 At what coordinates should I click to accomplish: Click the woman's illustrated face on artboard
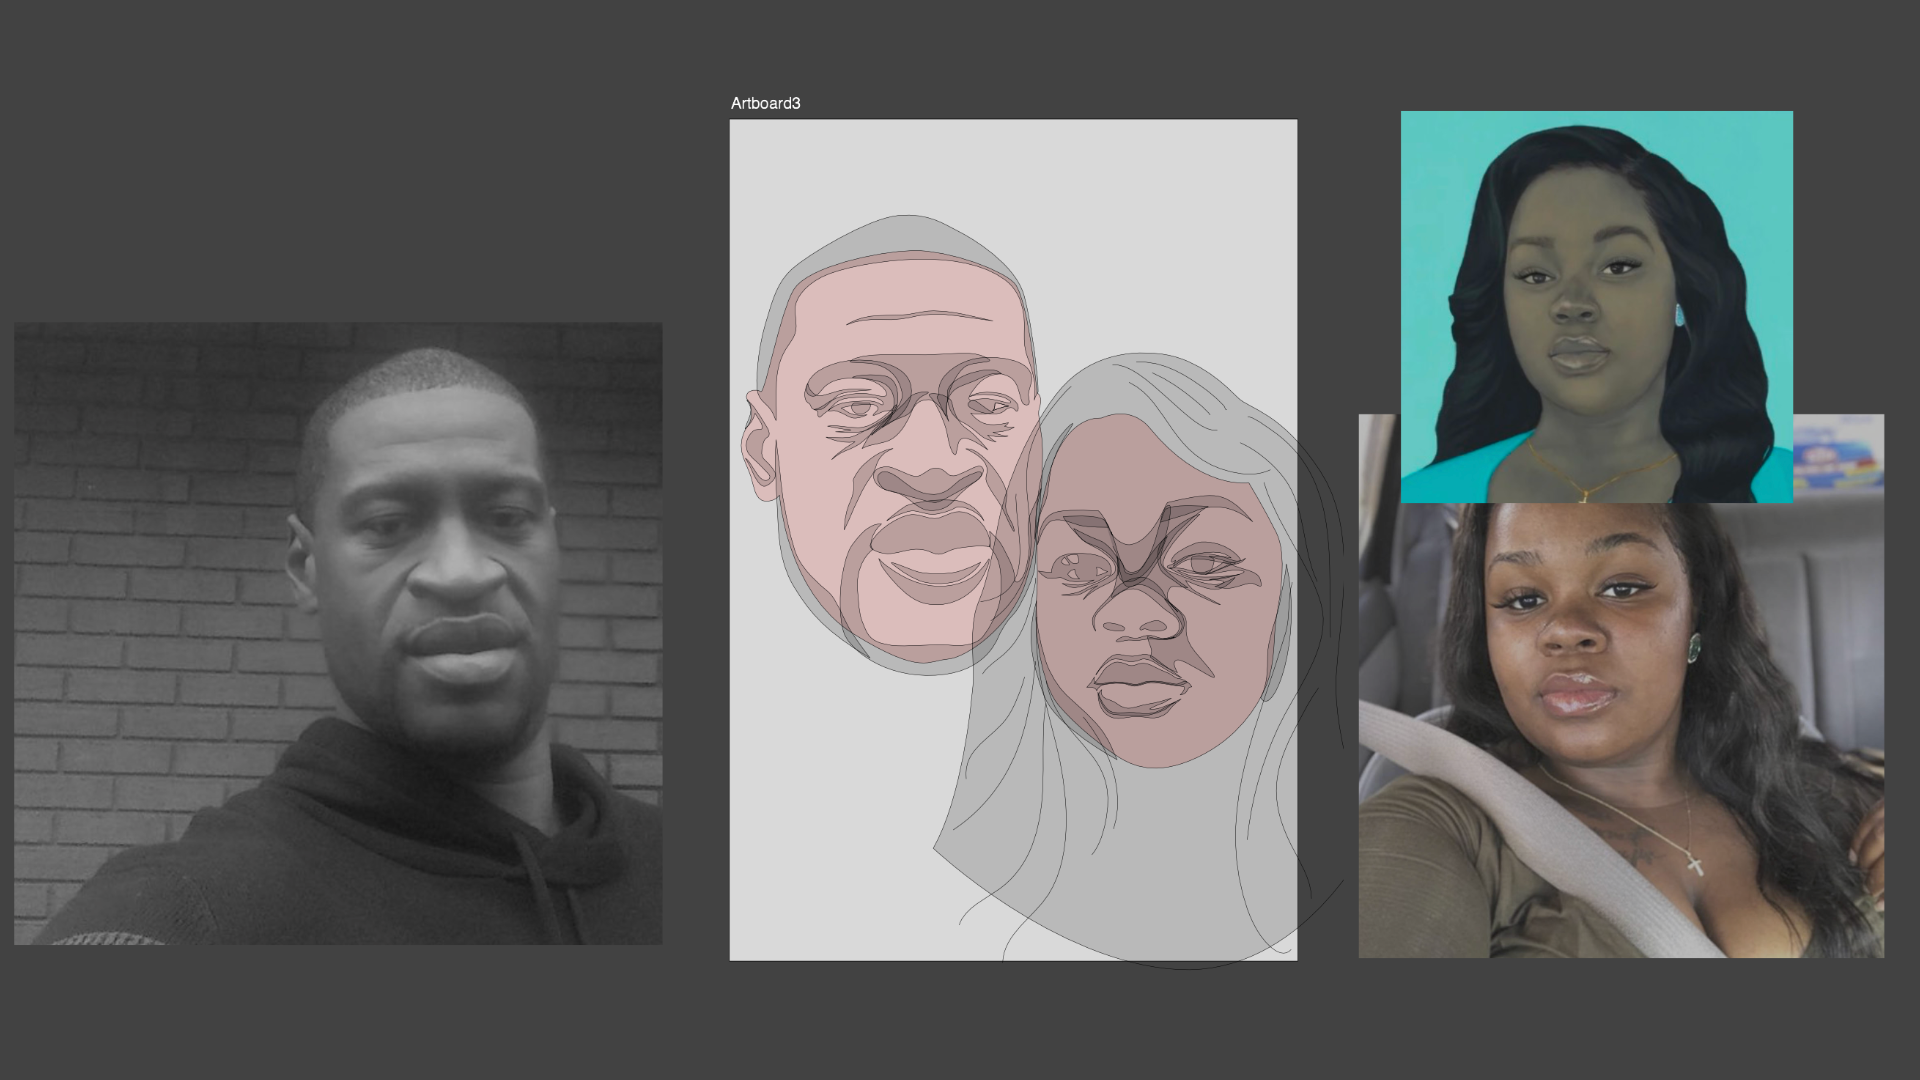coord(1158,592)
